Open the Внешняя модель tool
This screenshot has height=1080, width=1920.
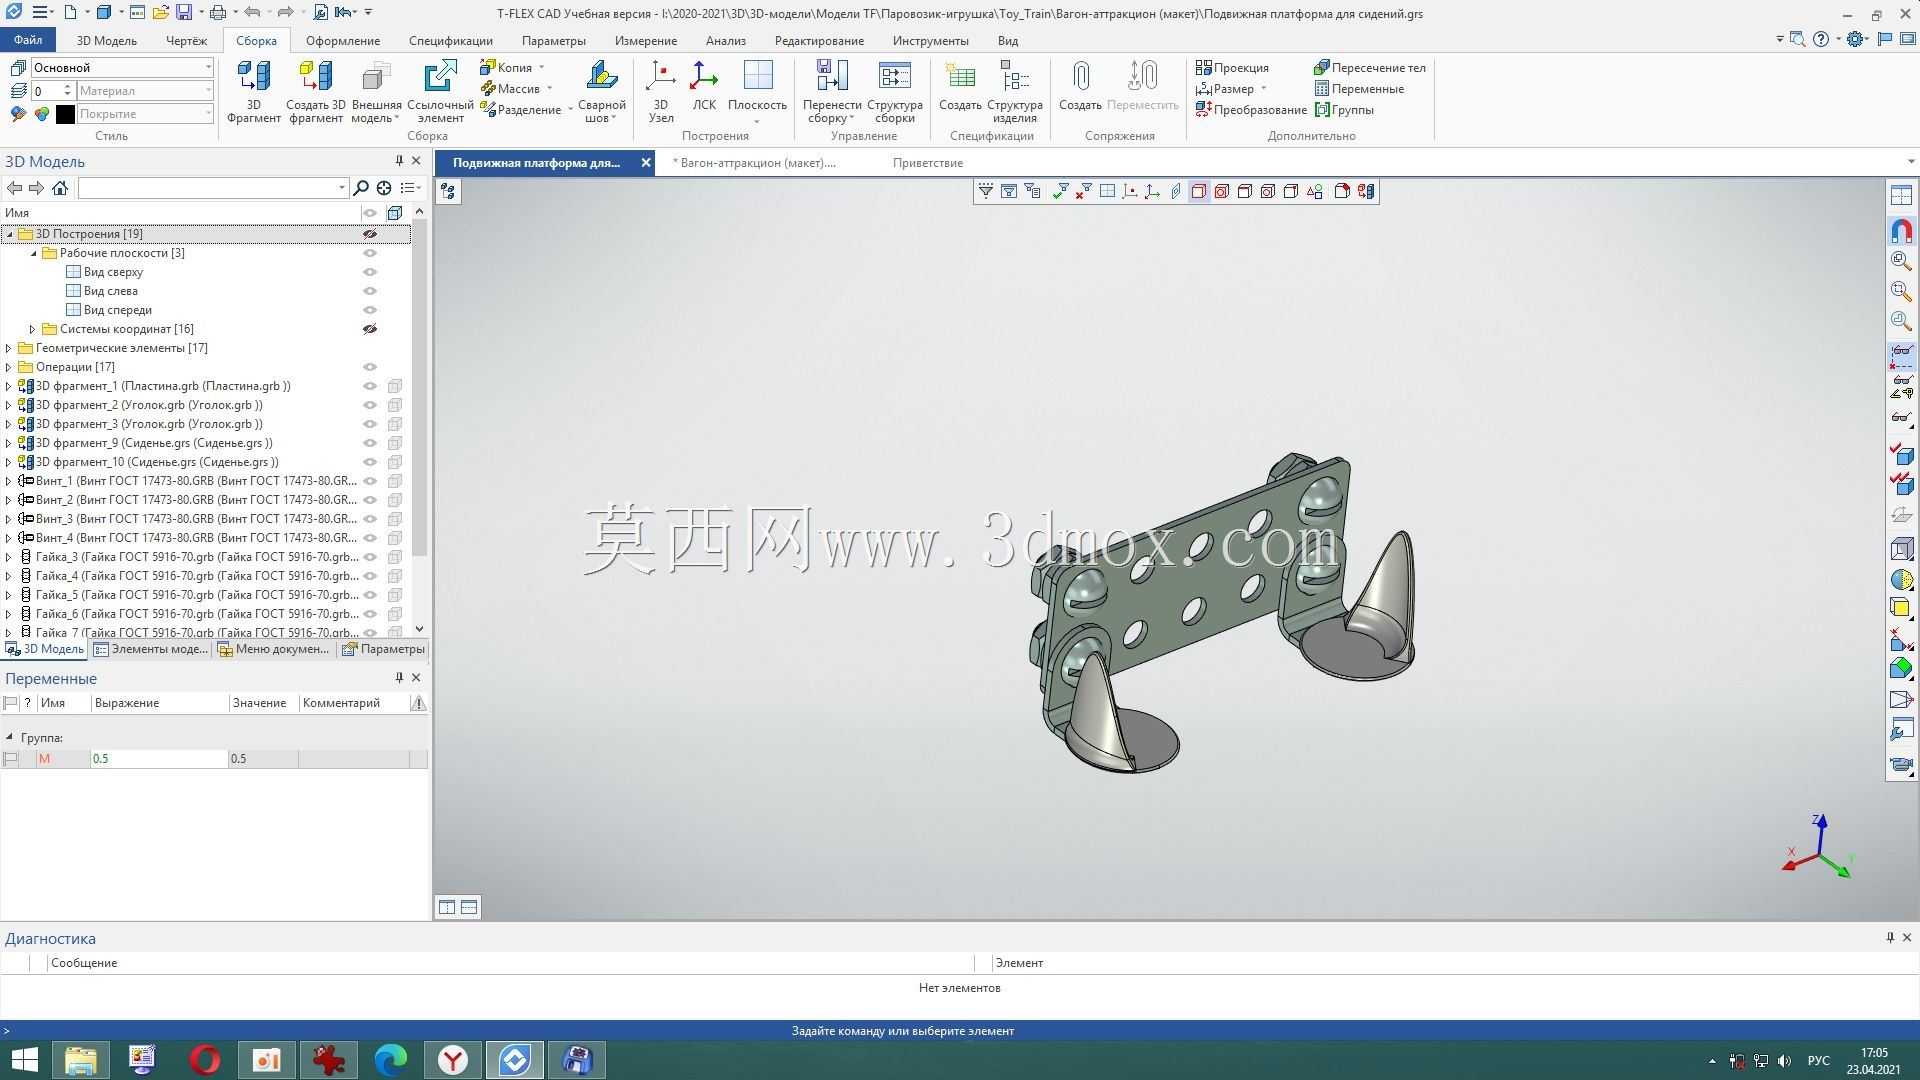click(376, 91)
